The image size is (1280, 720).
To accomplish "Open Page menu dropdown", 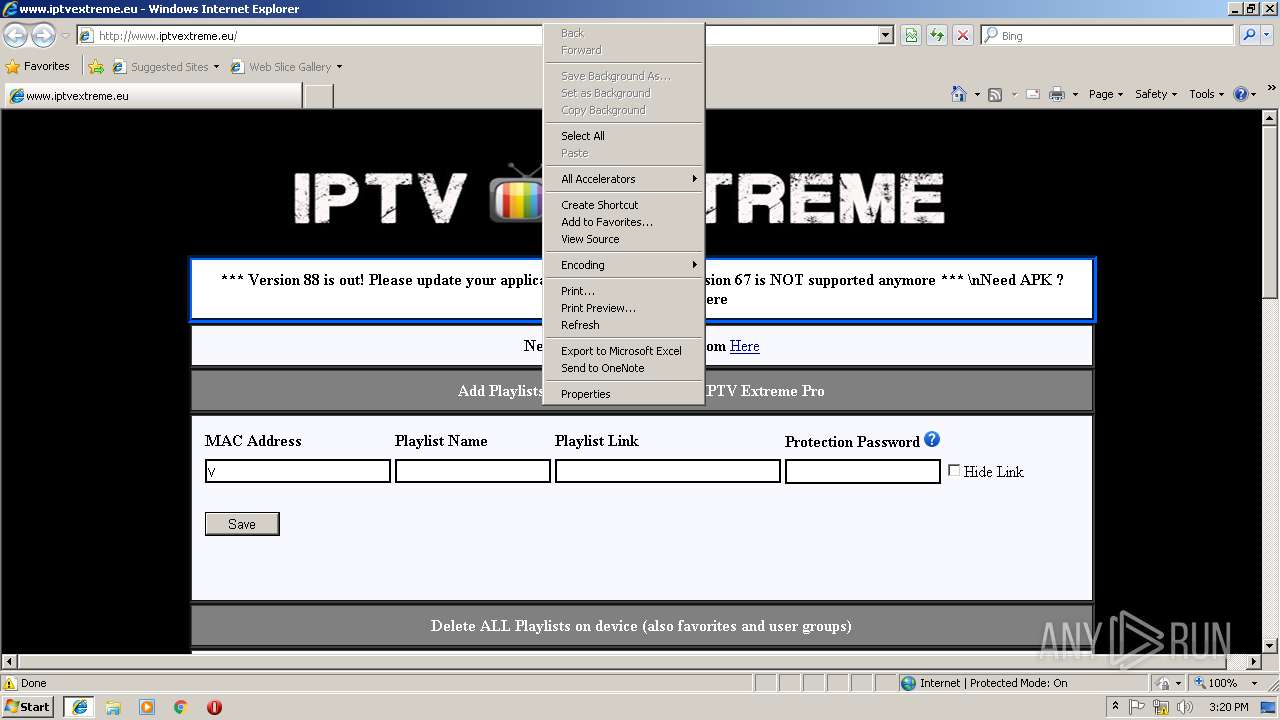I will tap(1106, 94).
